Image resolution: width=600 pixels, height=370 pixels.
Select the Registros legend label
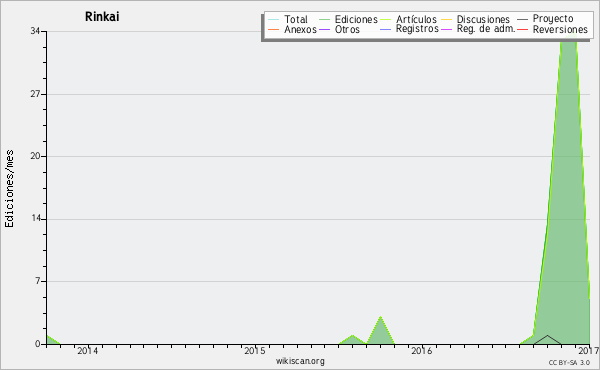click(417, 29)
